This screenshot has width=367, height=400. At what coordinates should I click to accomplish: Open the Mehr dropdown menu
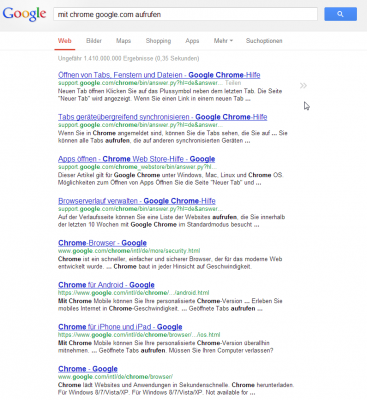(x=223, y=41)
